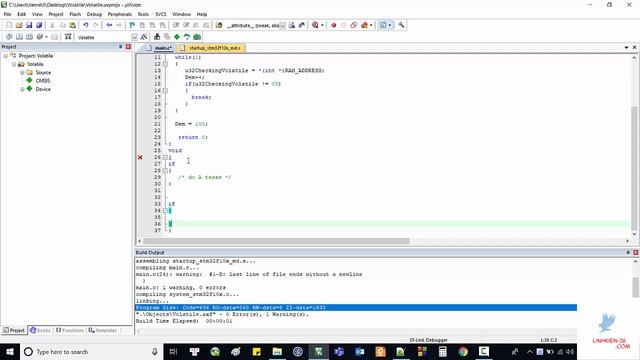The width and height of the screenshot is (640, 360).
Task: Insert a bookmark with the flag icon
Action: pyautogui.click(x=132, y=25)
